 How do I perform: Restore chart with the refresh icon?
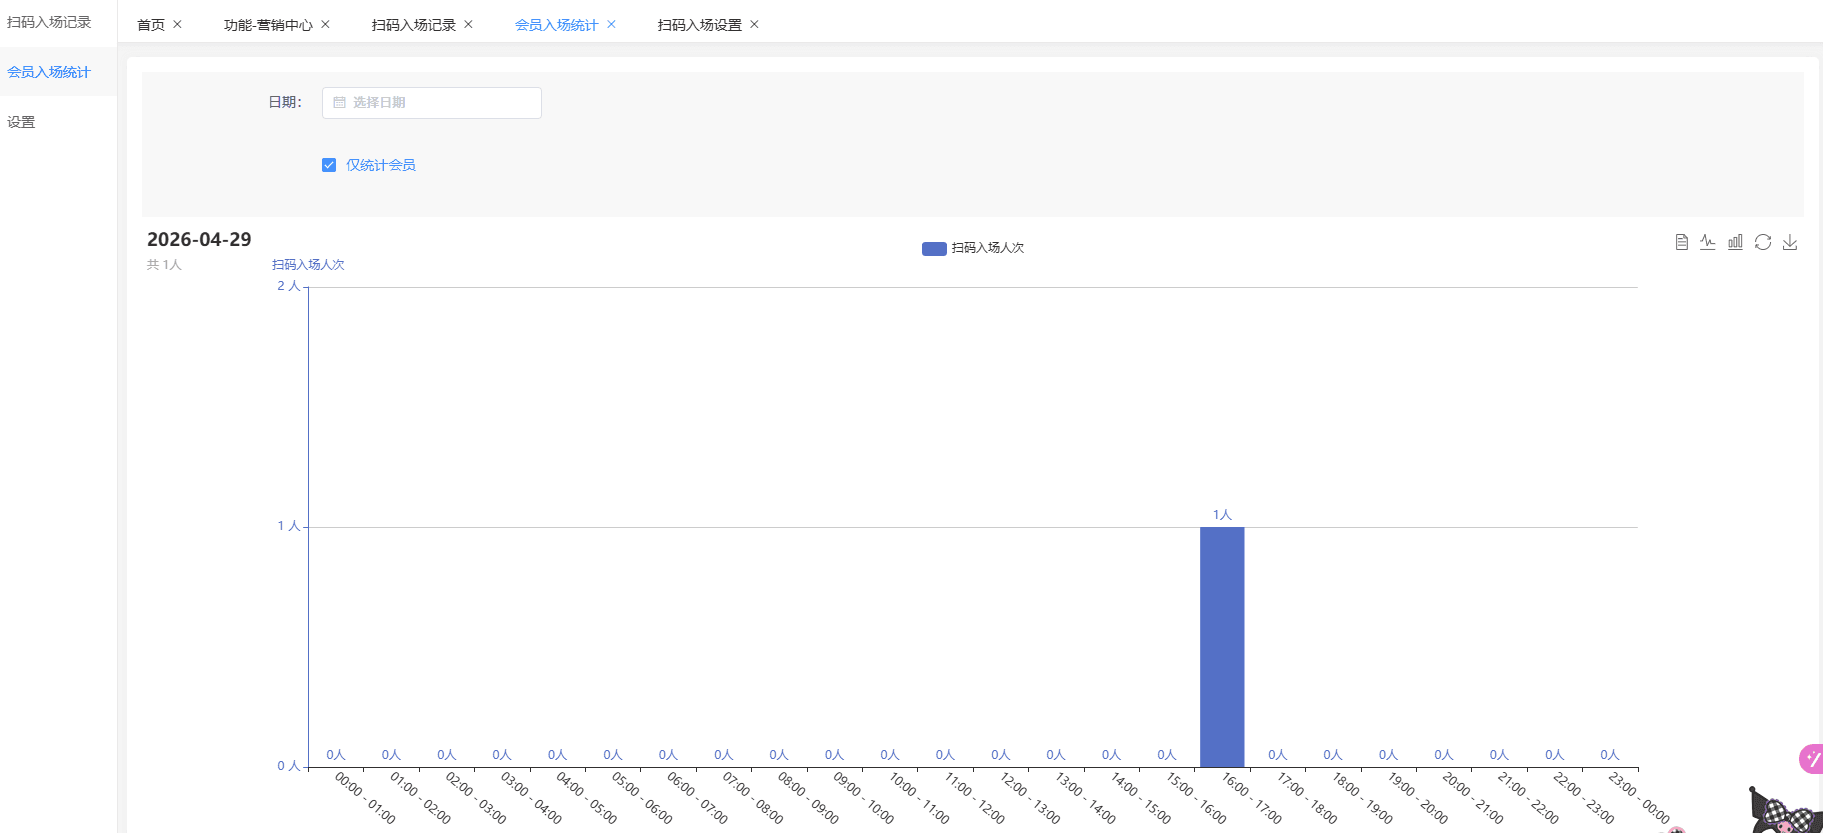[1763, 242]
